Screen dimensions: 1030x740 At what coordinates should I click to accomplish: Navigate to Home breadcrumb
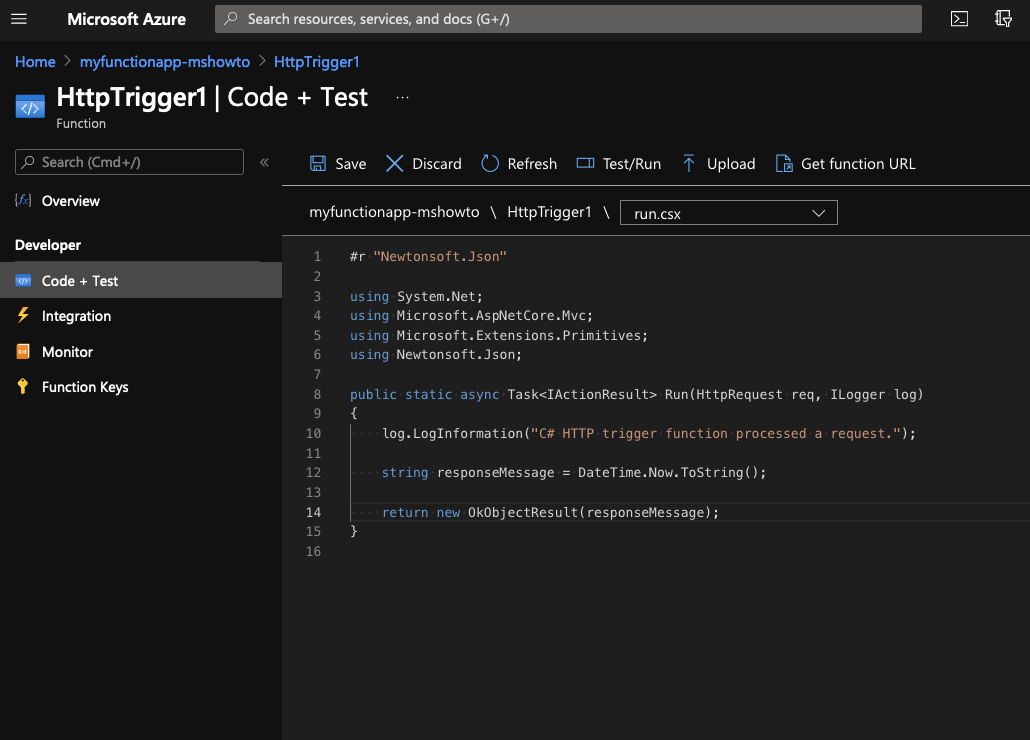(x=35, y=62)
